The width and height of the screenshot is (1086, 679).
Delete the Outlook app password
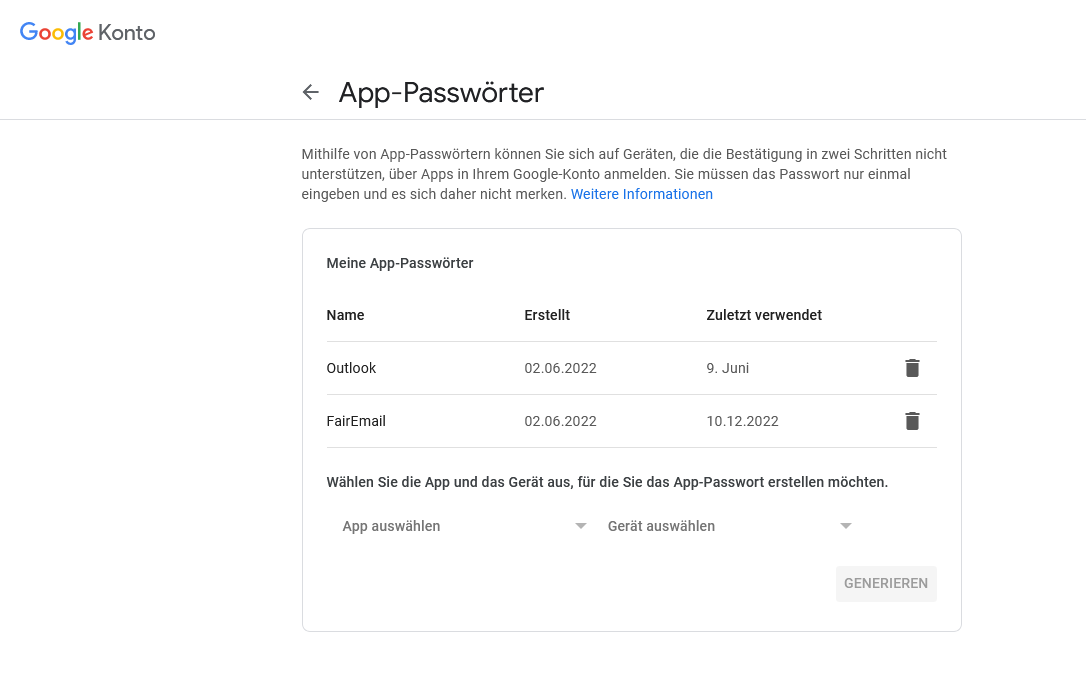(x=912, y=368)
